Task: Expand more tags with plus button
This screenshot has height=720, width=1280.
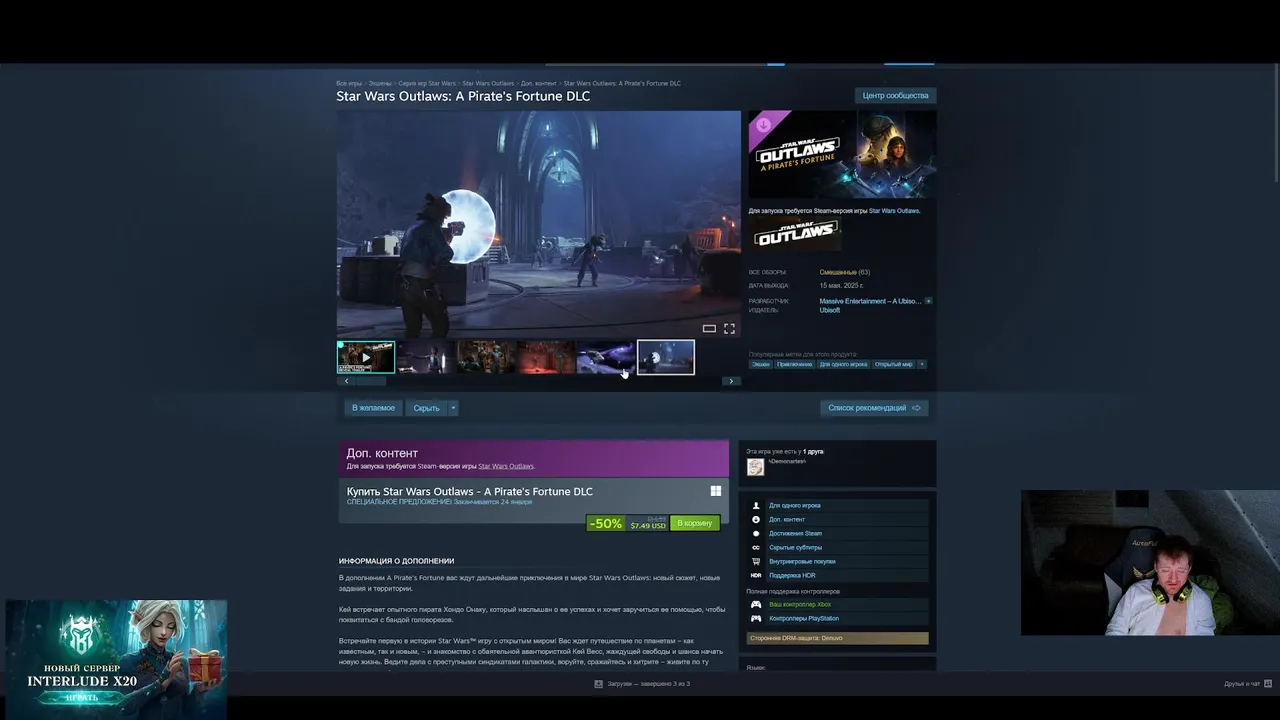Action: click(922, 364)
